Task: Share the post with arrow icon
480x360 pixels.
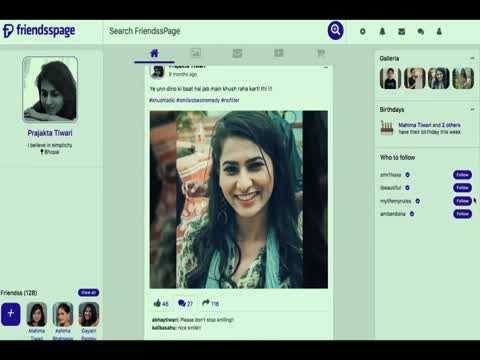Action: (x=206, y=303)
